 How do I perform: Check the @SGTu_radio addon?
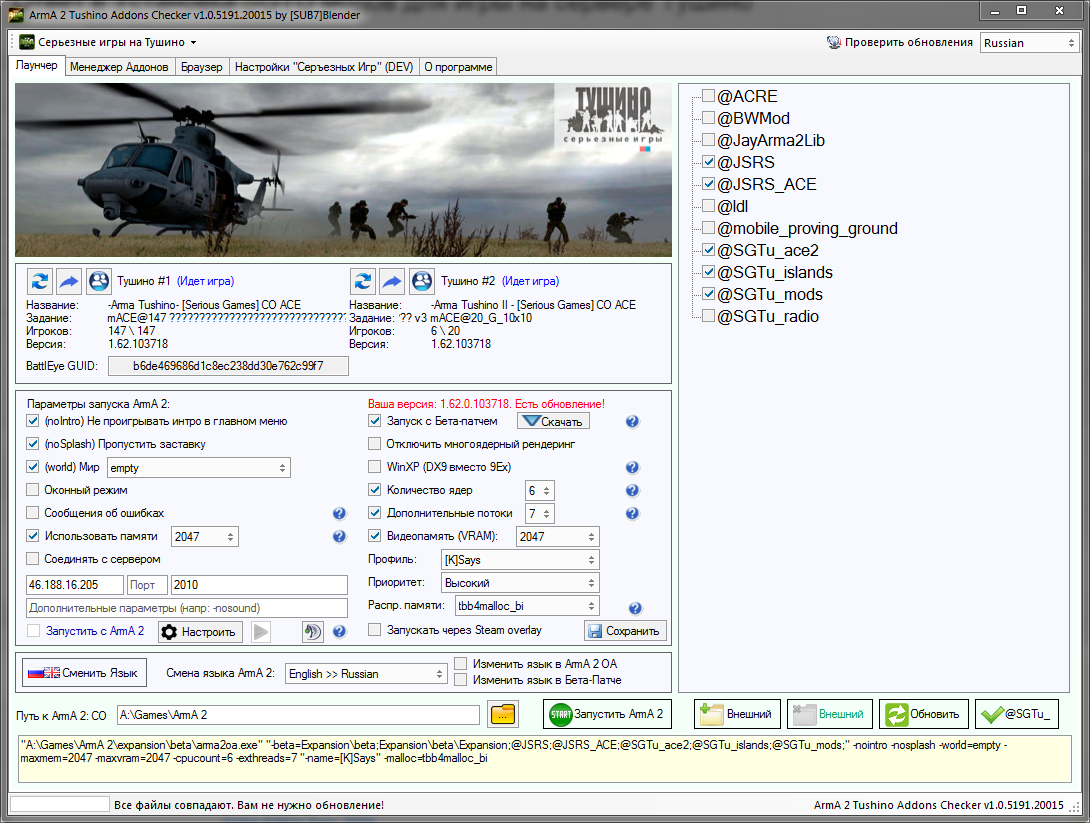708,316
